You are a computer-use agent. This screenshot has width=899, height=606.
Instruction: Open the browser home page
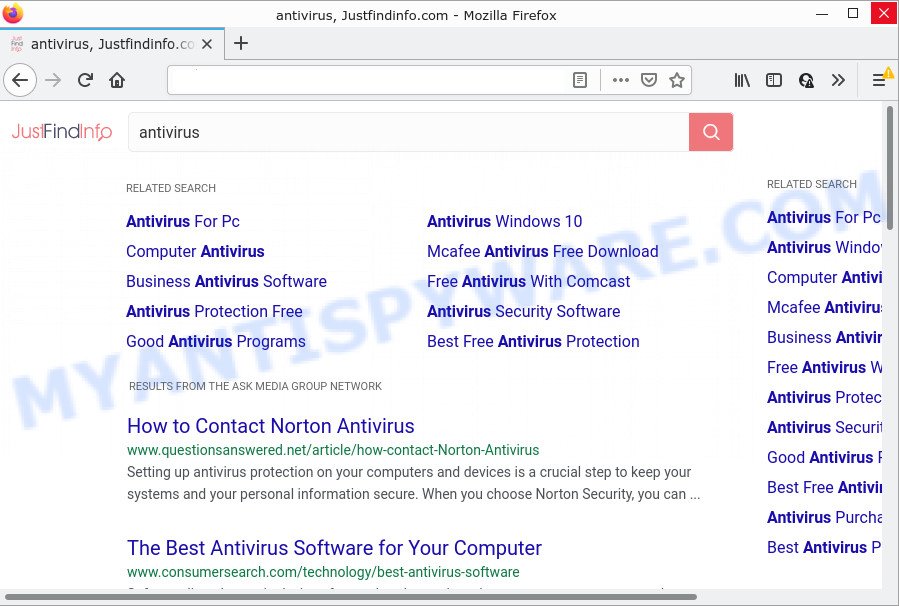[x=117, y=80]
